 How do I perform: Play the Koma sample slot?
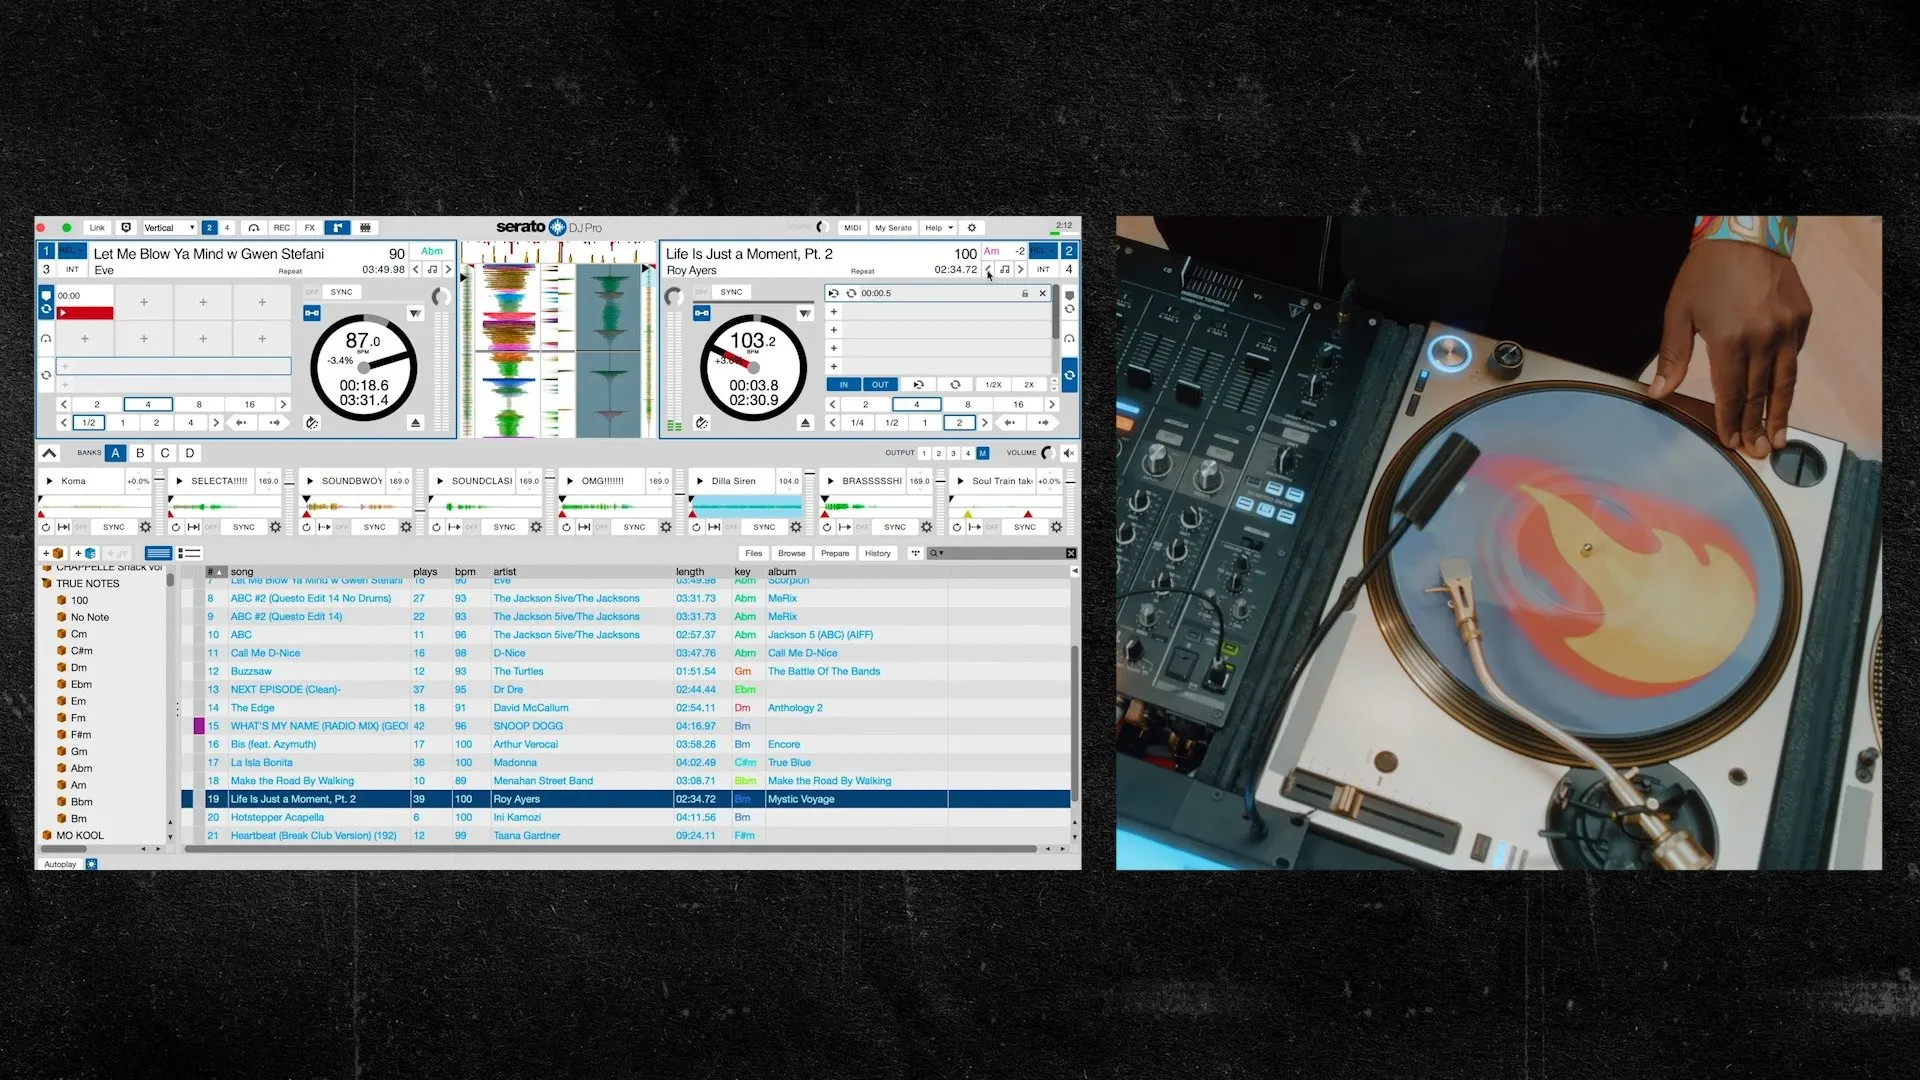(x=49, y=481)
